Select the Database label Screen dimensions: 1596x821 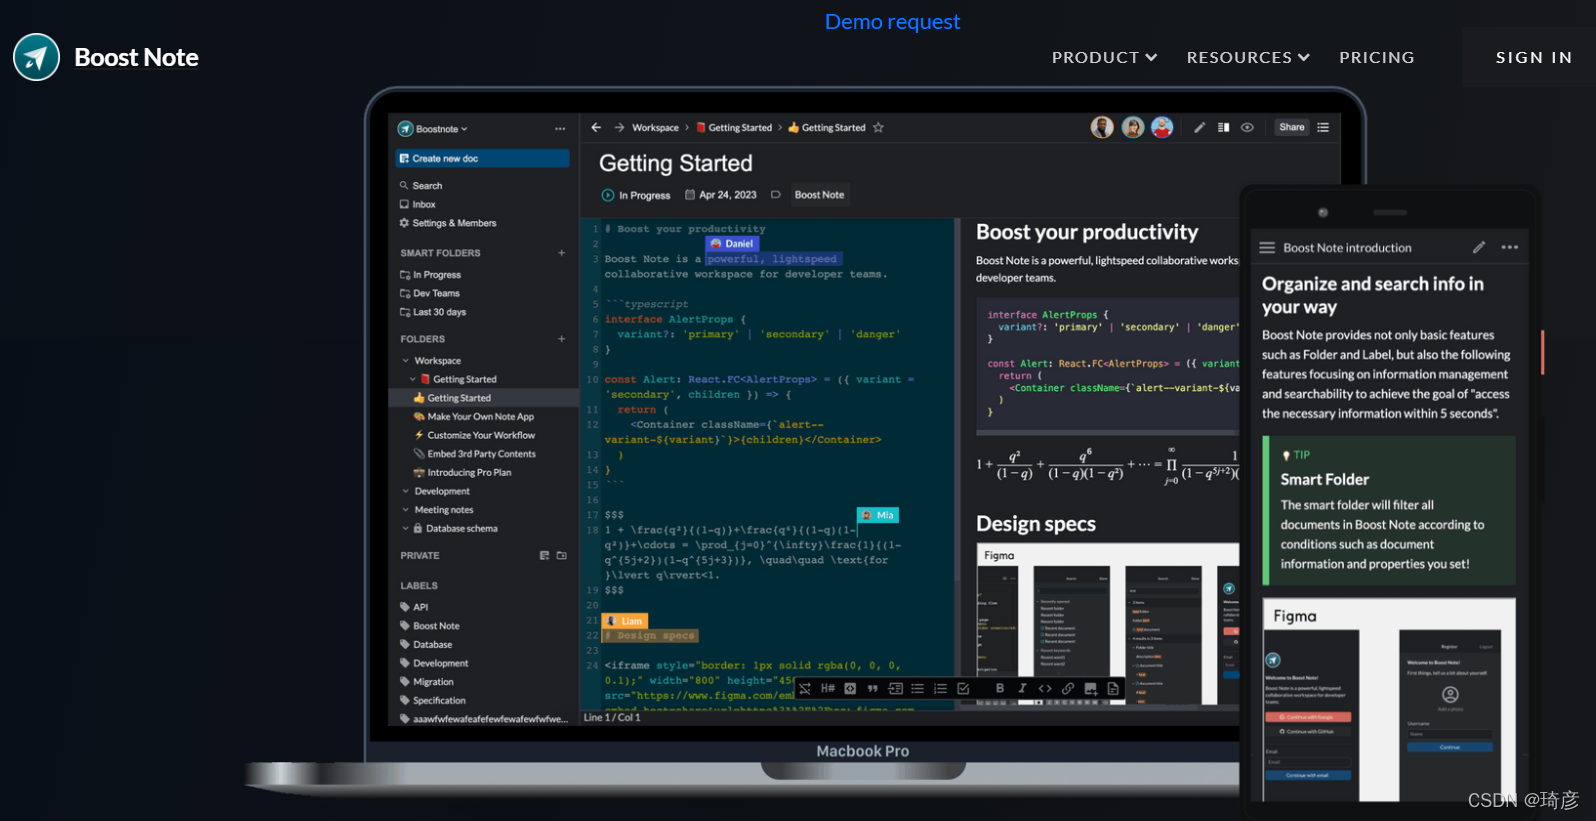click(x=427, y=645)
